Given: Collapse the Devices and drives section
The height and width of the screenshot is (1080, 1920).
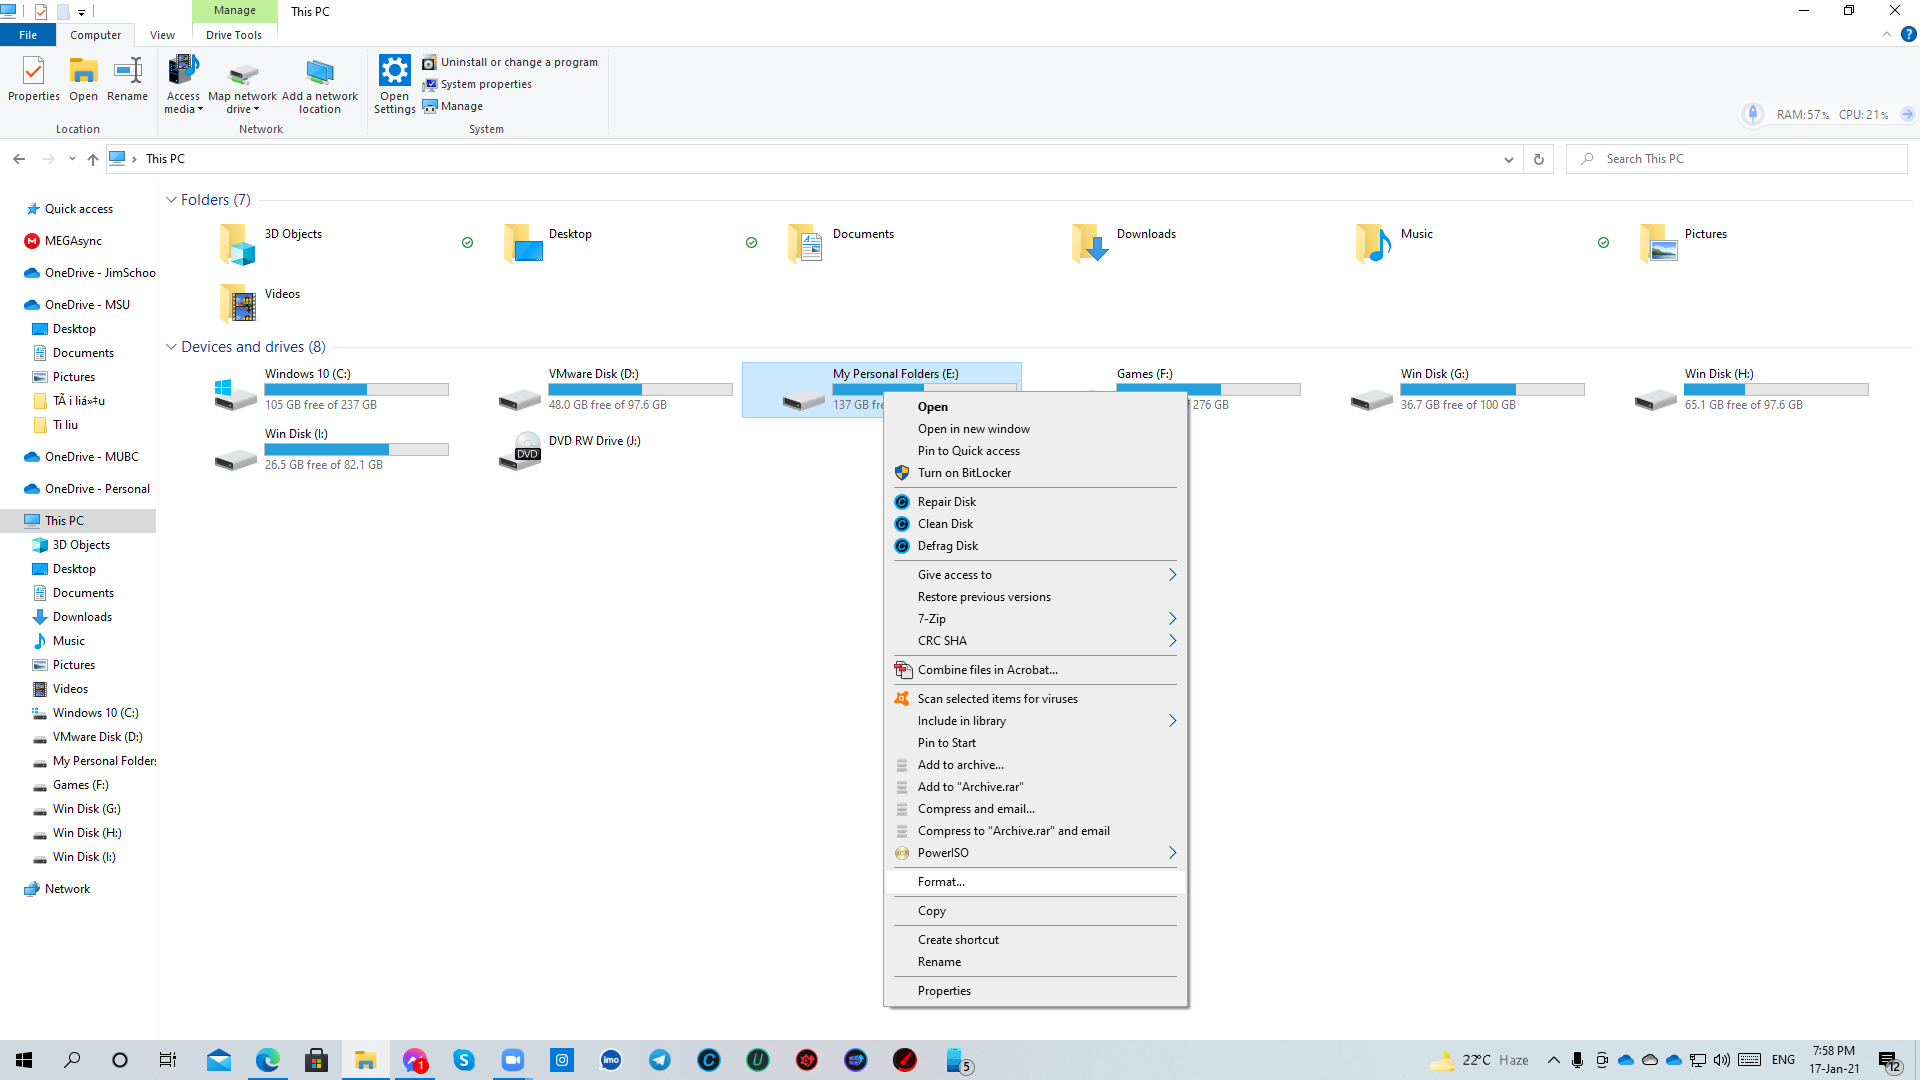Looking at the screenshot, I should (171, 346).
